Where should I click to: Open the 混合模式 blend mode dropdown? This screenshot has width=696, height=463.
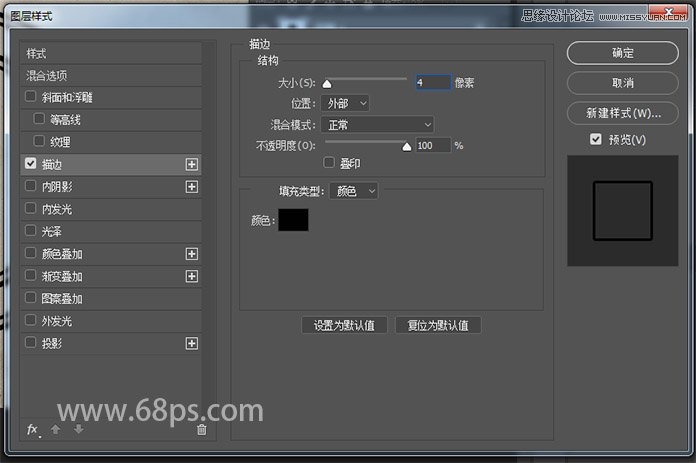377,125
